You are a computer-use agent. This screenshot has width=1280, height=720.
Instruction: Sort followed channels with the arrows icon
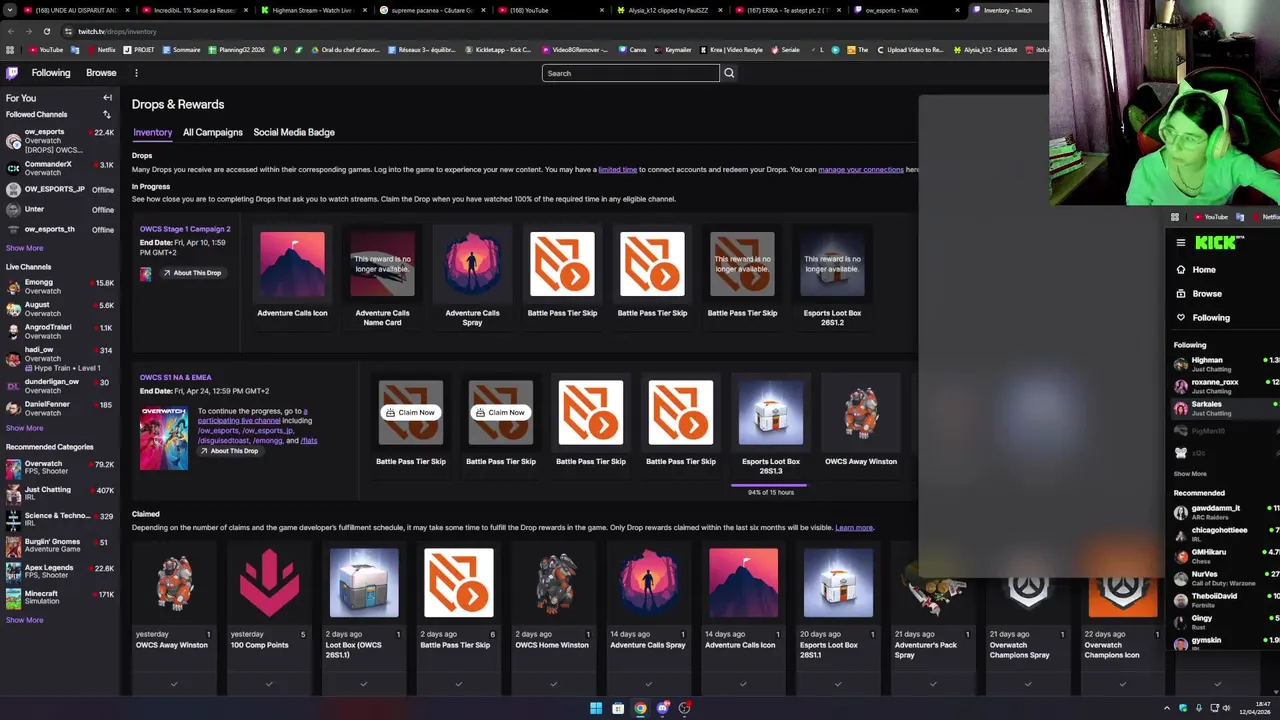(x=107, y=114)
